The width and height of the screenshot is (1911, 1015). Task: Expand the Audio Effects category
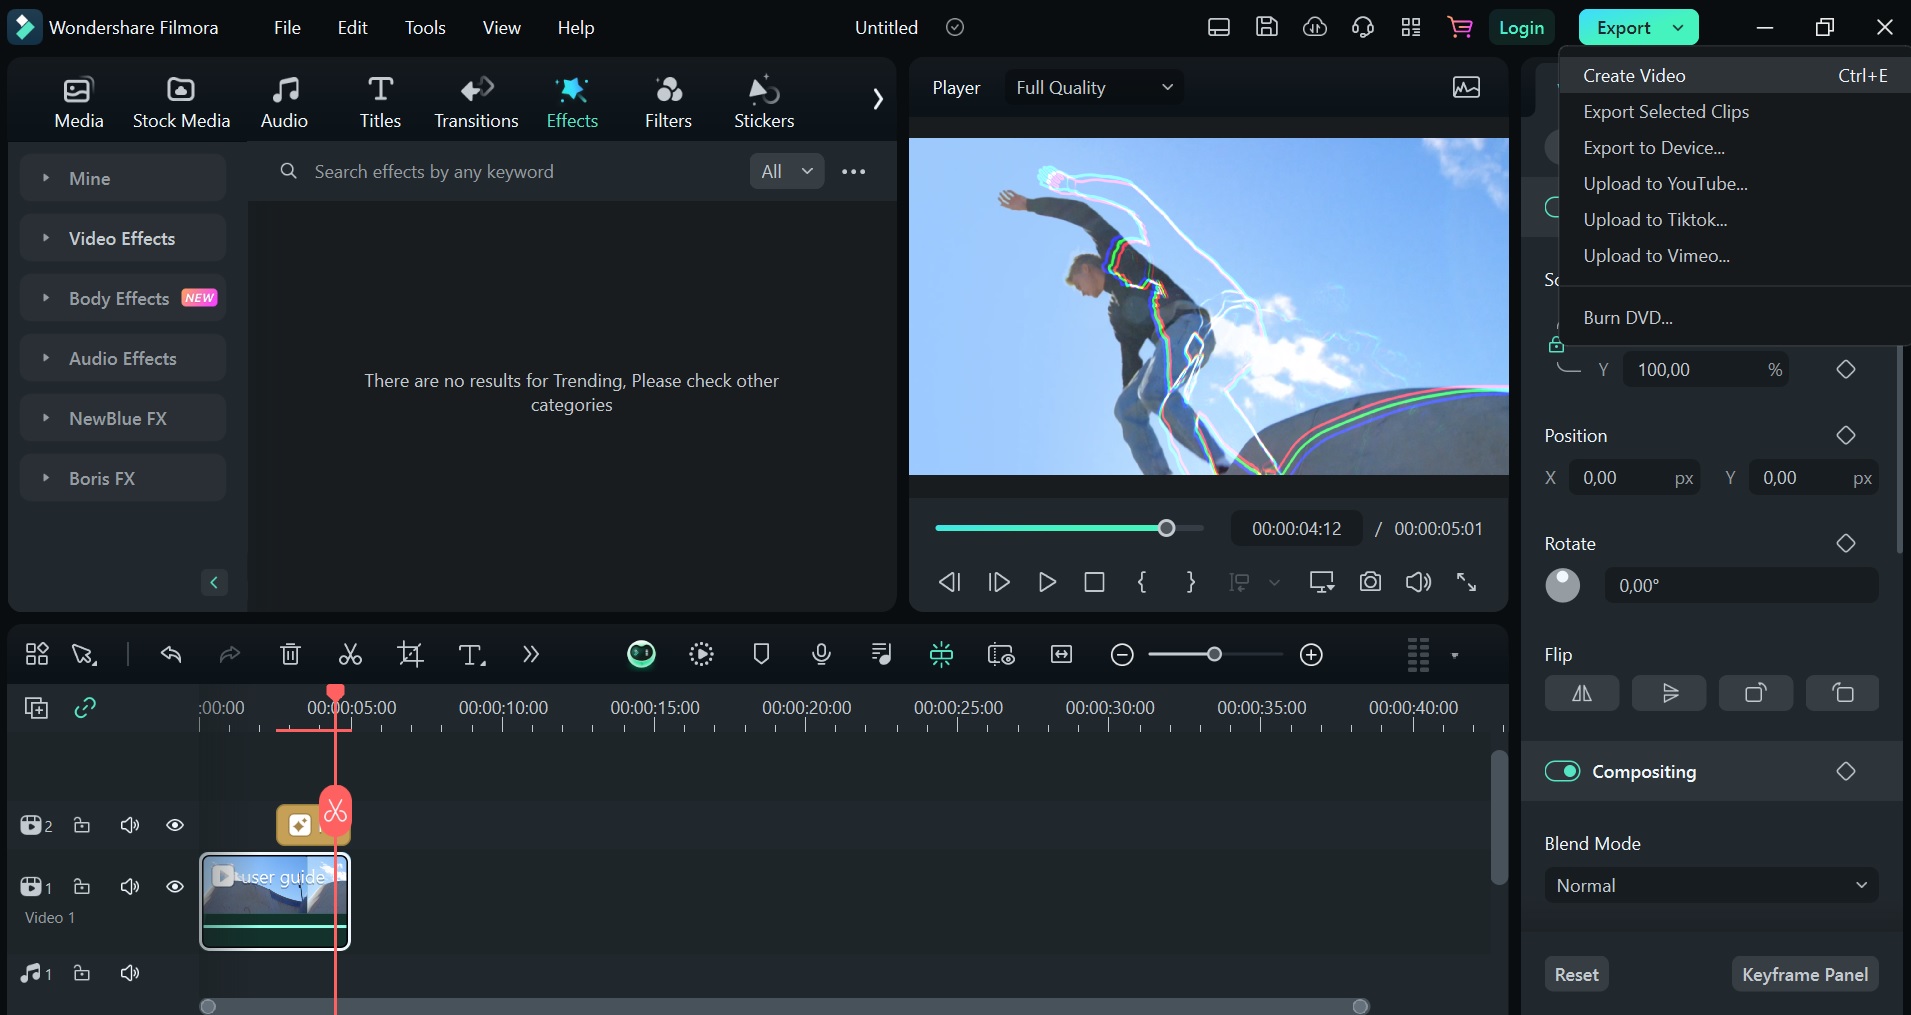pyautogui.click(x=123, y=358)
